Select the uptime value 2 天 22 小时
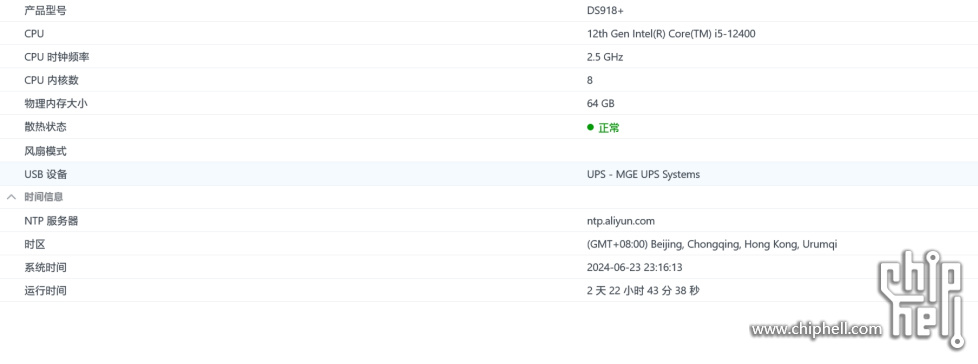 (643, 290)
